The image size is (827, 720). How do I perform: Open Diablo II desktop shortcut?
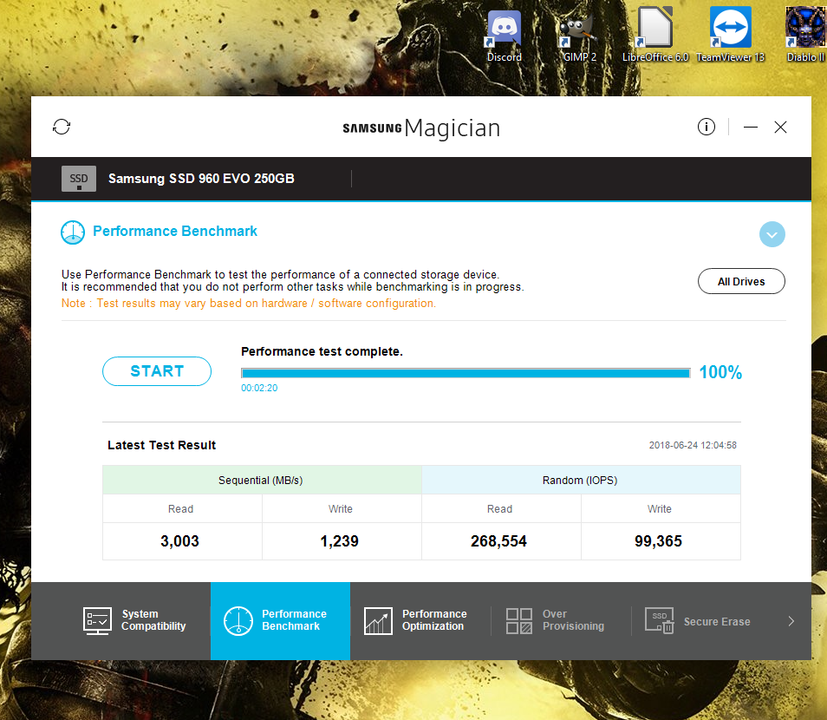(x=805, y=35)
